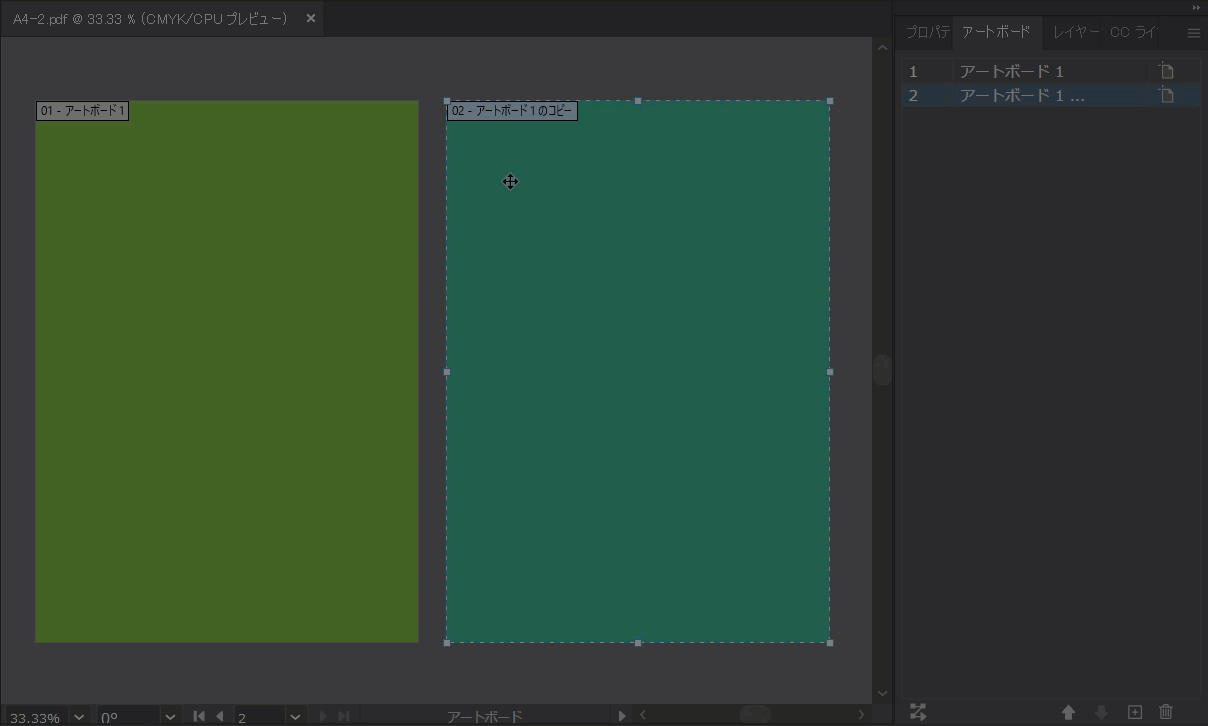
Task: Open the zoom level dropdown
Action: coord(78,717)
